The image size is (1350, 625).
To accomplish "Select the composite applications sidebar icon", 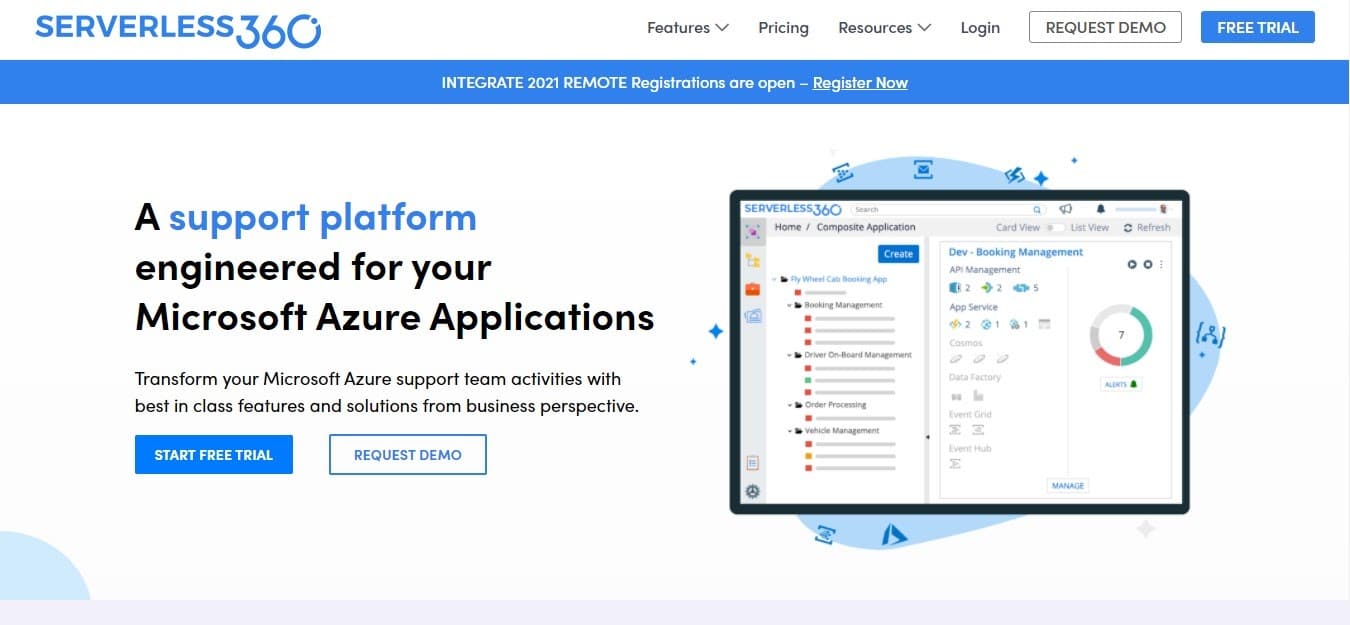I will [753, 231].
